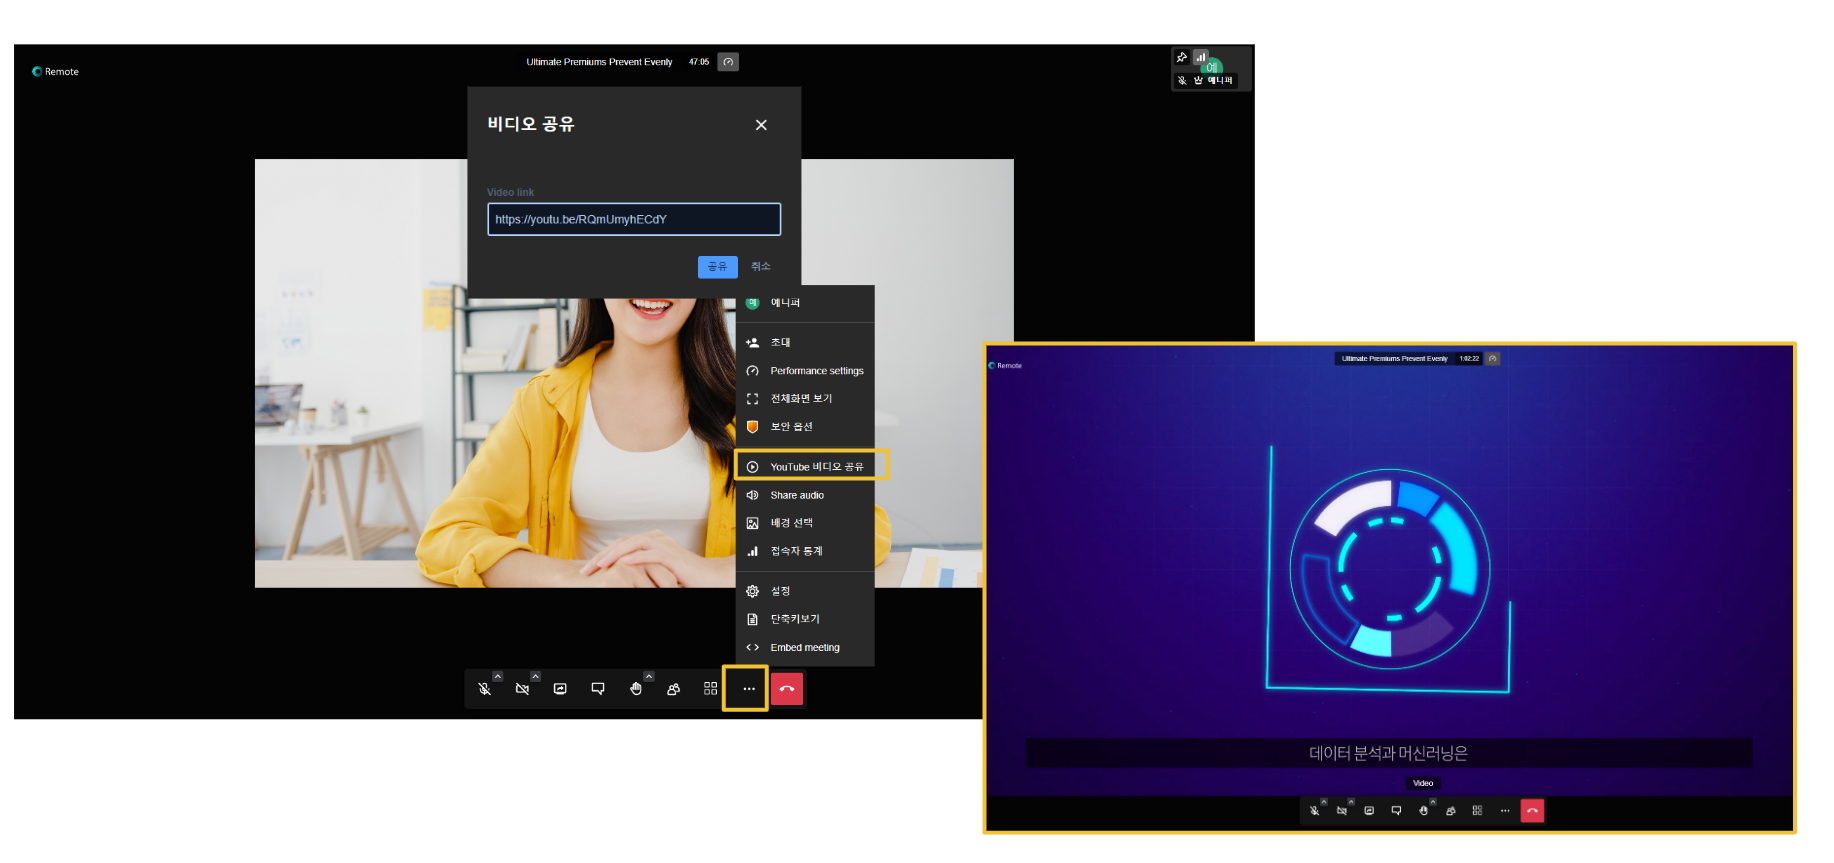Screen dimensions: 1834x863
Task: Click the performance gauge icon beside timer
Action: coord(728,62)
